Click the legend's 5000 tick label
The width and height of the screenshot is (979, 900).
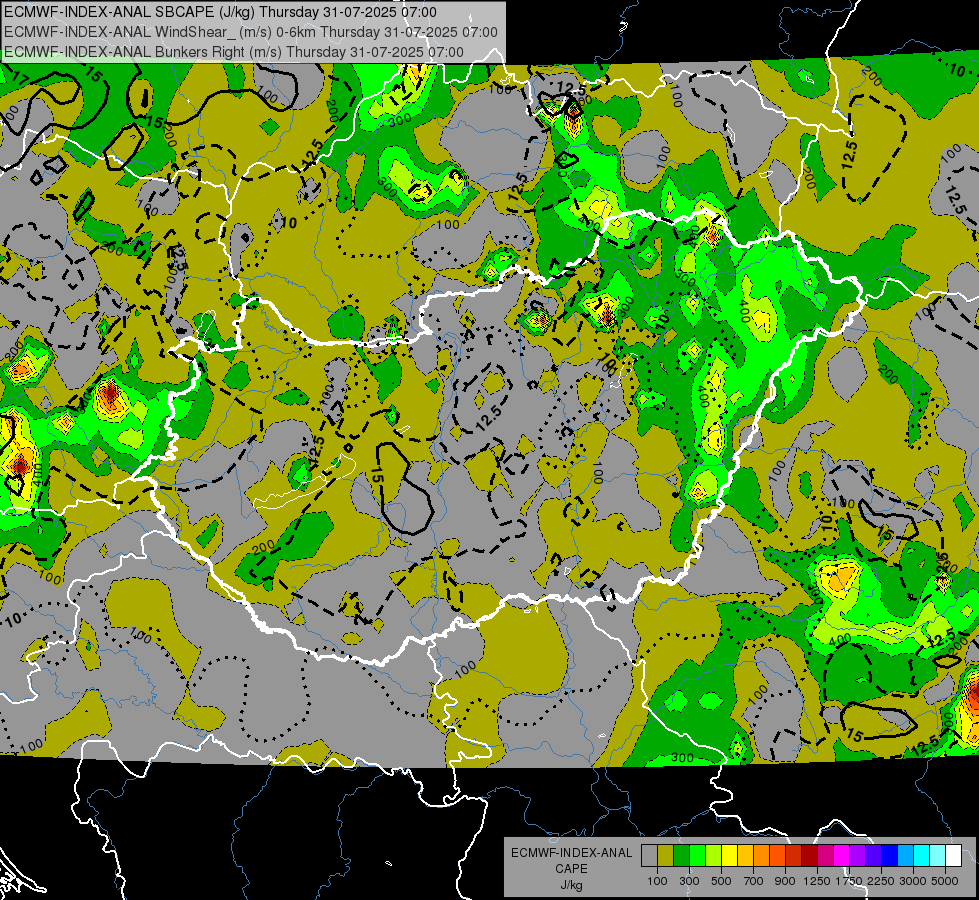(x=945, y=881)
